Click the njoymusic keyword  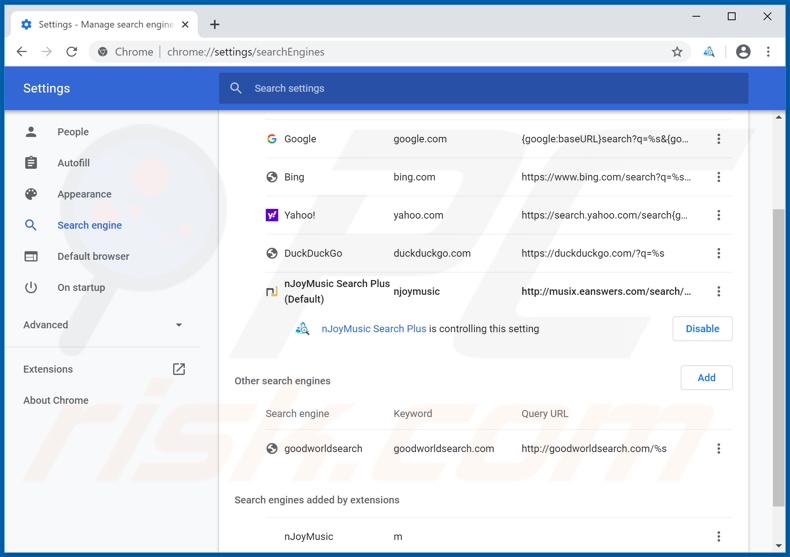click(x=416, y=291)
